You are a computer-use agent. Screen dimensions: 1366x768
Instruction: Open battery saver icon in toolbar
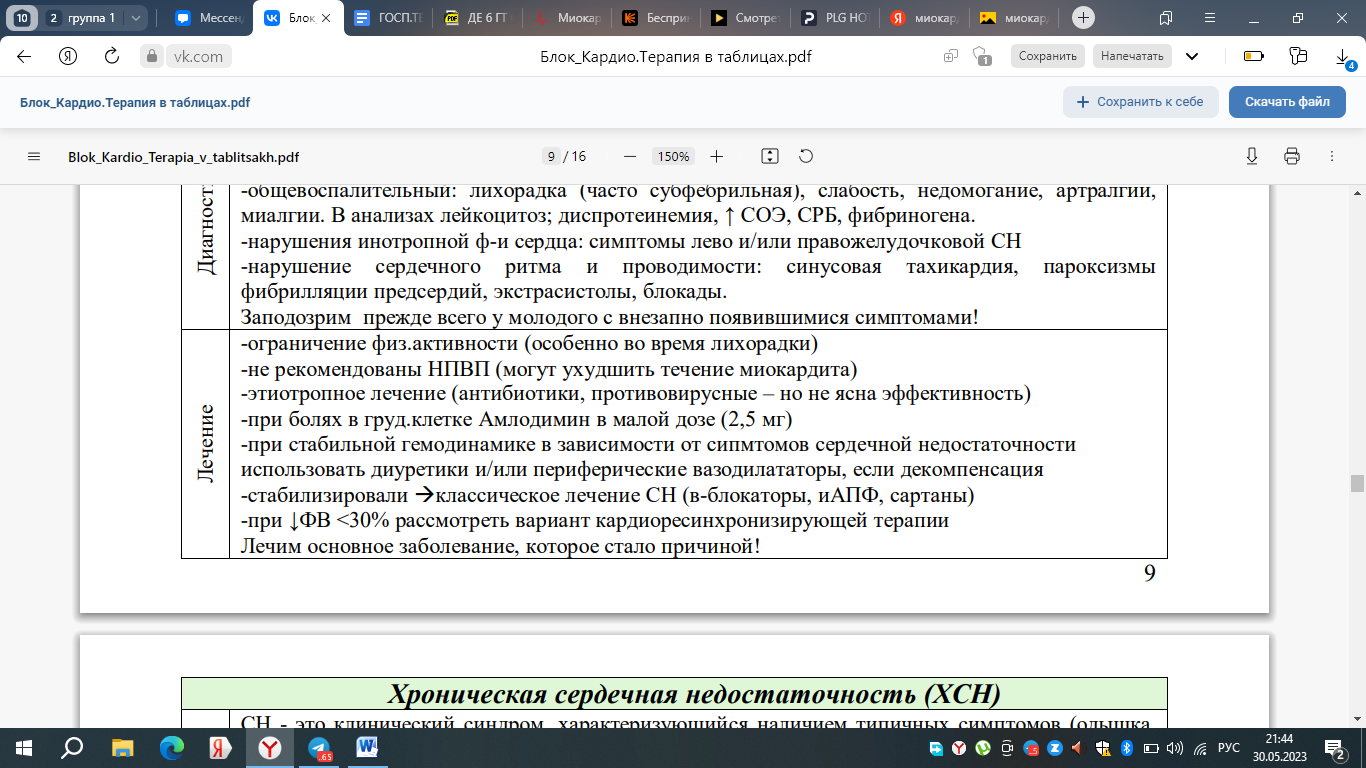tap(1253, 56)
